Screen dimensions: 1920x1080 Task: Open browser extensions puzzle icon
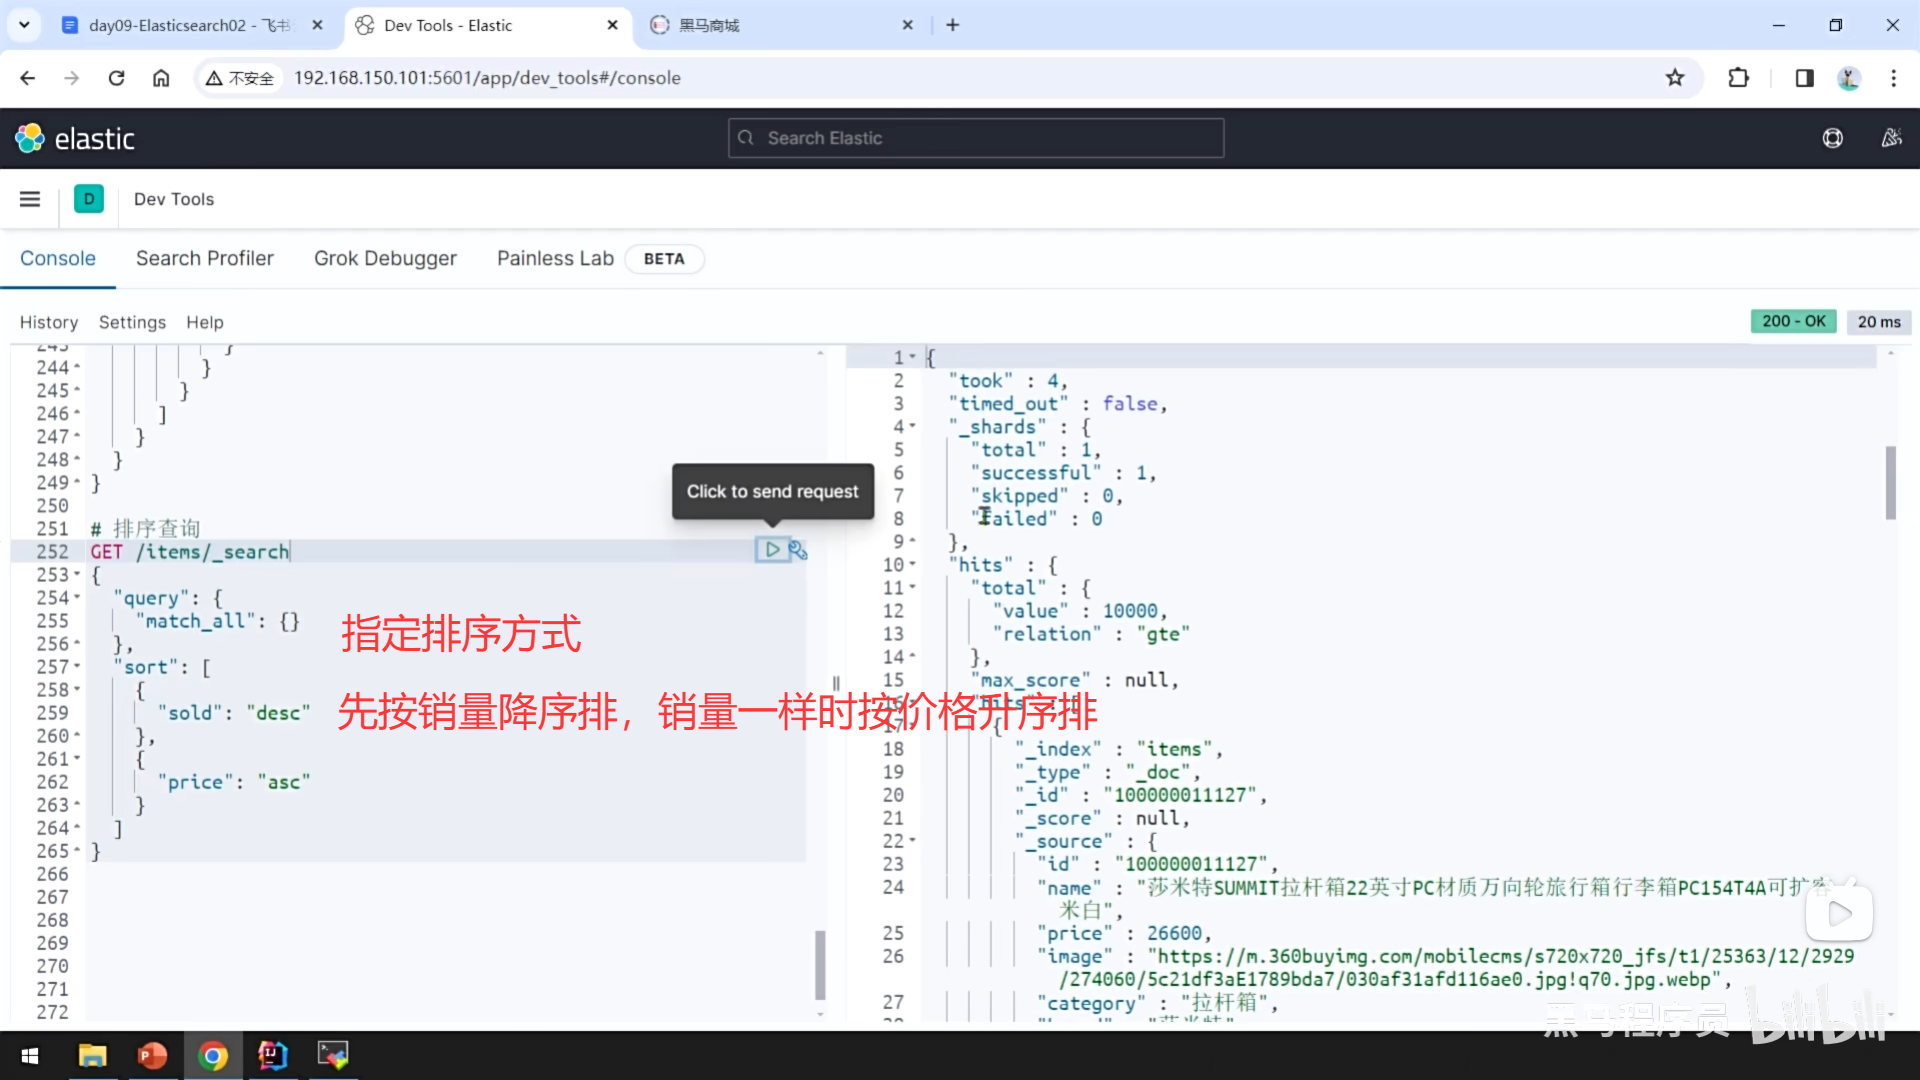pyautogui.click(x=1739, y=78)
